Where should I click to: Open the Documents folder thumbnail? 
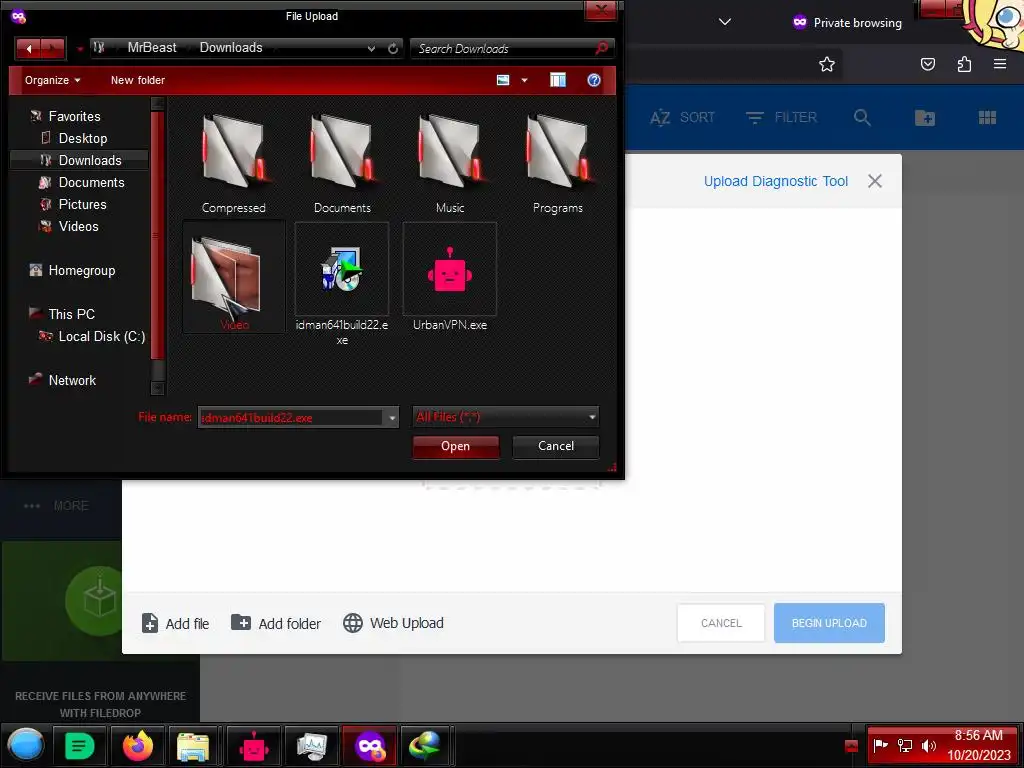pos(342,163)
